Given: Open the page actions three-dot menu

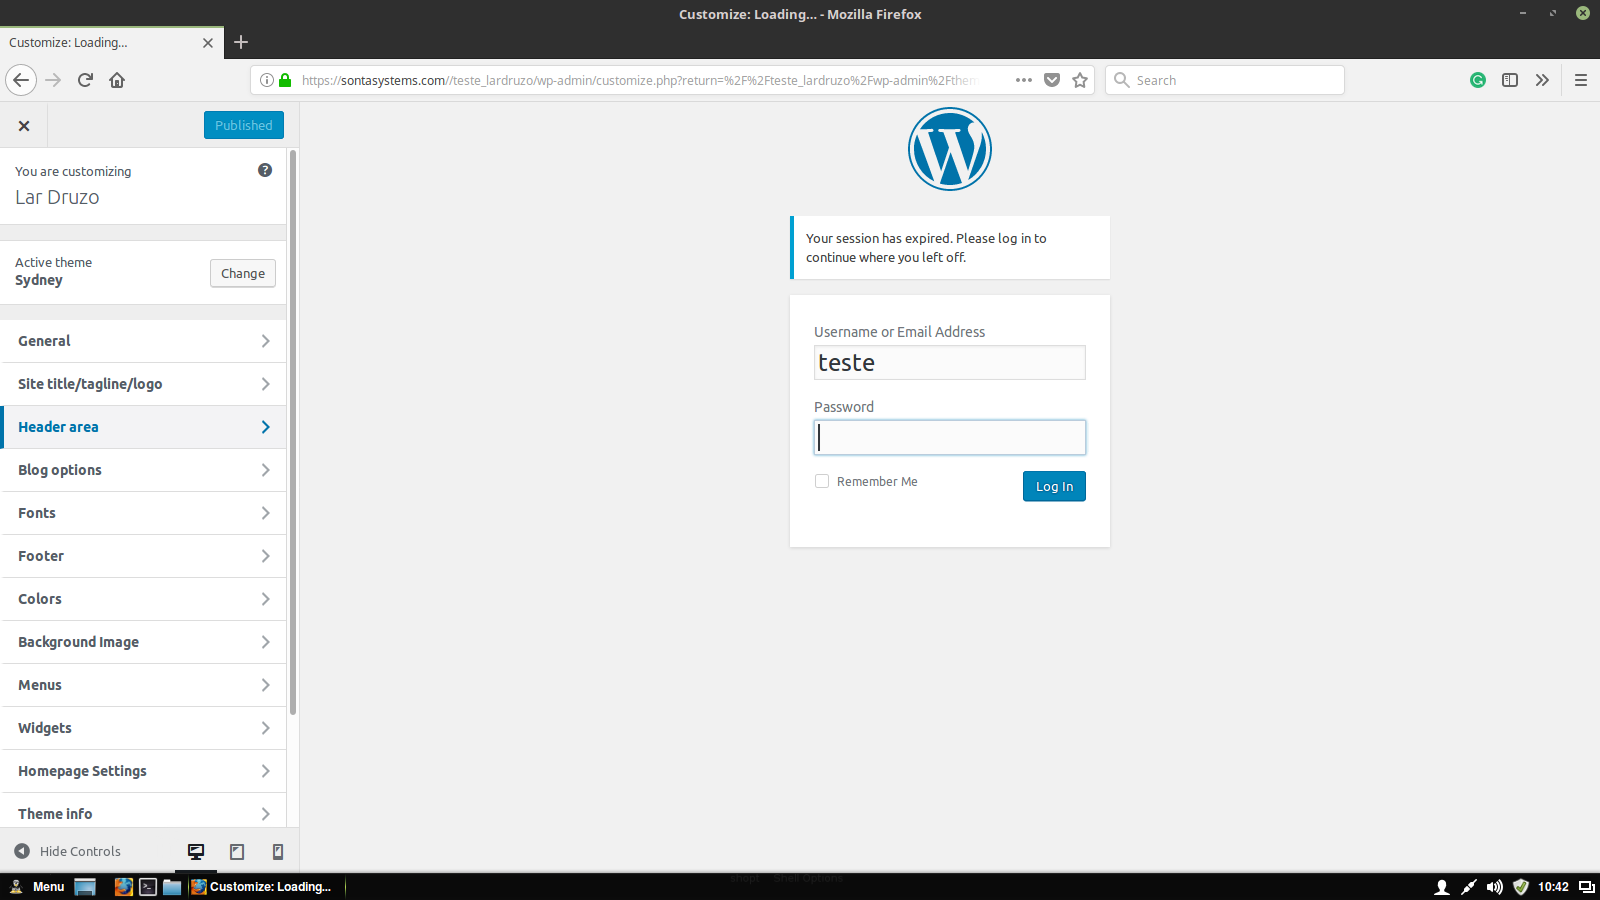Looking at the screenshot, I should pos(1024,80).
